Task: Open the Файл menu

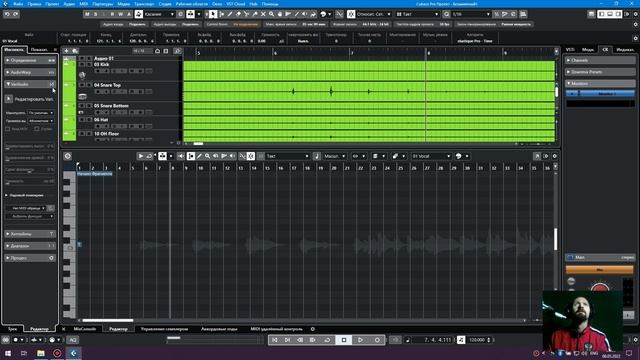Action: coord(18,4)
